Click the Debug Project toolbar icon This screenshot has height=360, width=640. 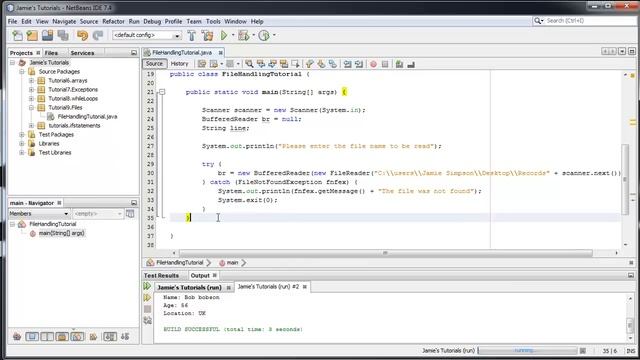[x=244, y=36]
